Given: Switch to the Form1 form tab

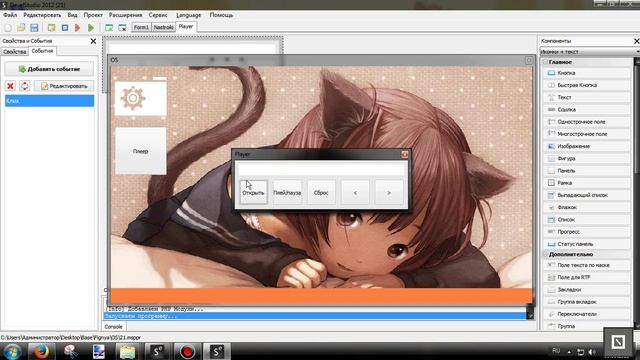Looking at the screenshot, I should [141, 27].
